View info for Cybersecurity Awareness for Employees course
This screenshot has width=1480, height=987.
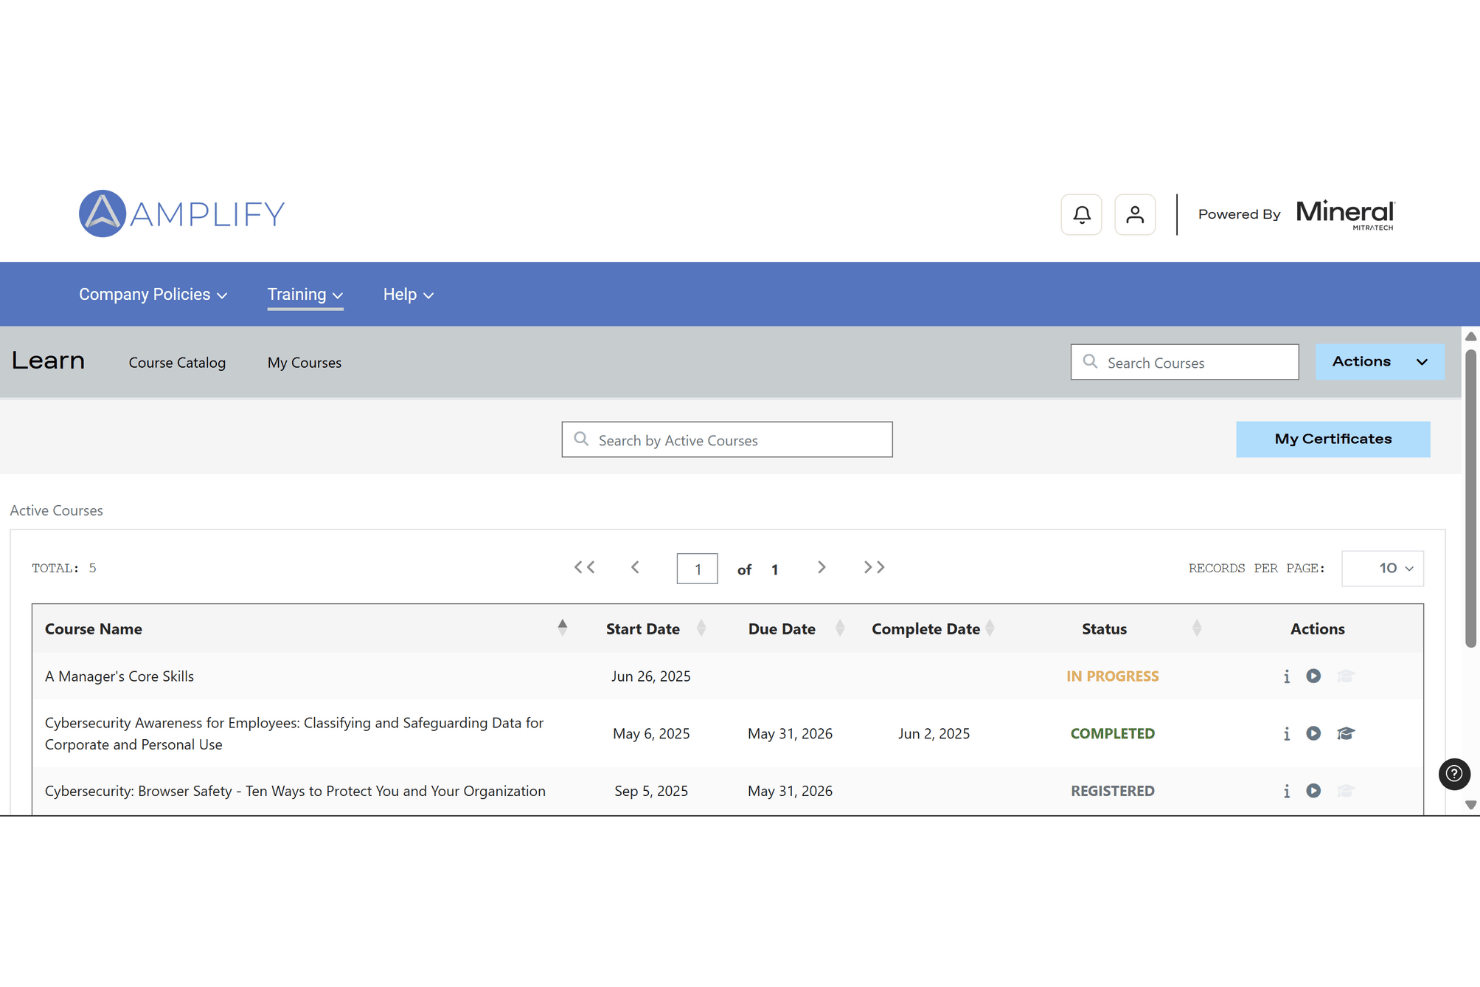(x=1287, y=734)
